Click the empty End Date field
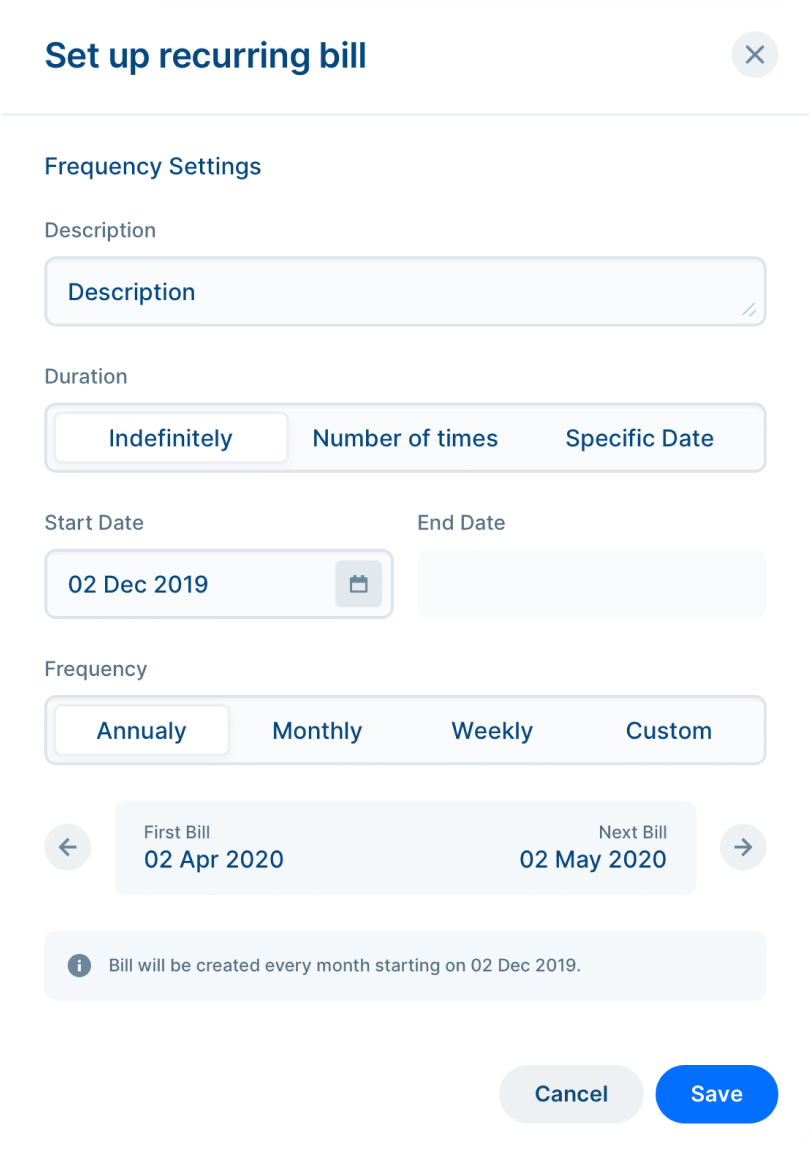 pos(591,584)
